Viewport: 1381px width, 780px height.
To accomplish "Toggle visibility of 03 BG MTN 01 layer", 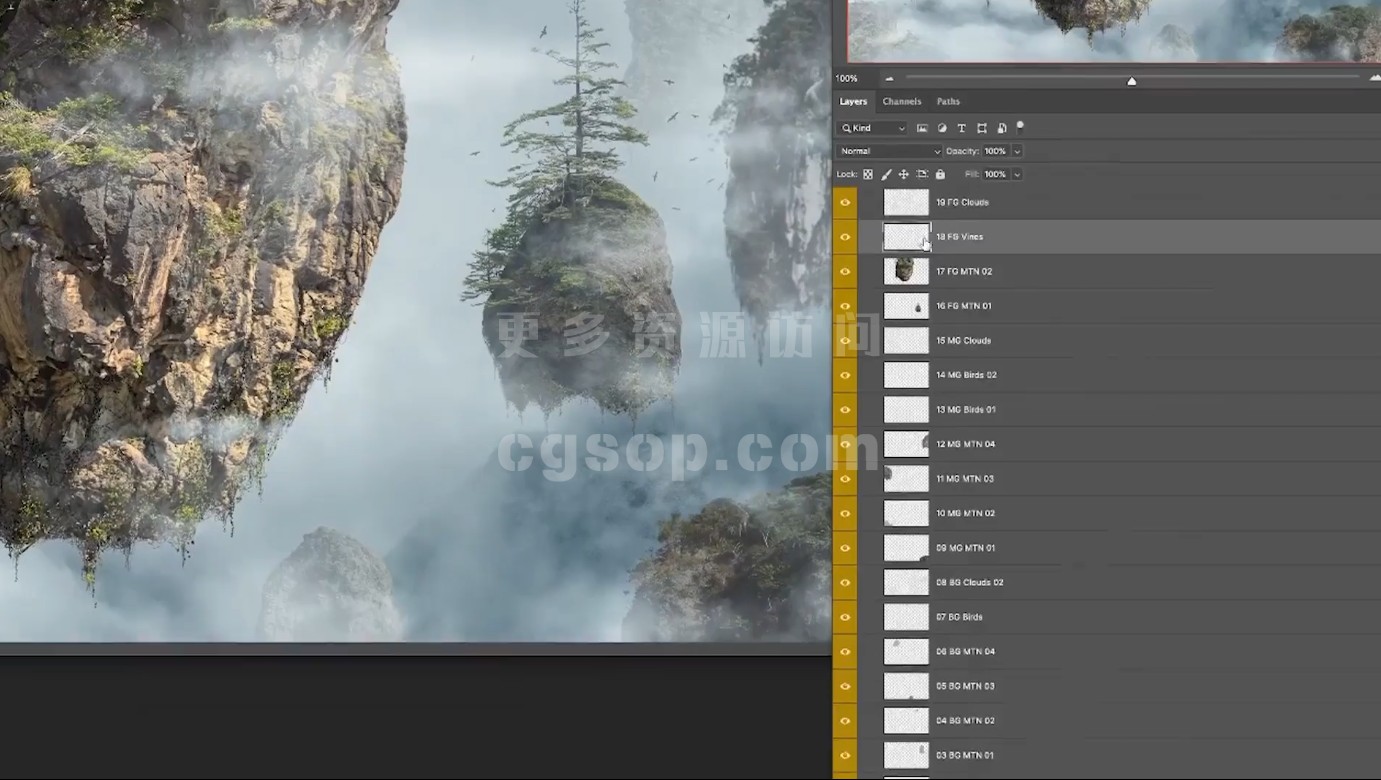I will point(845,755).
